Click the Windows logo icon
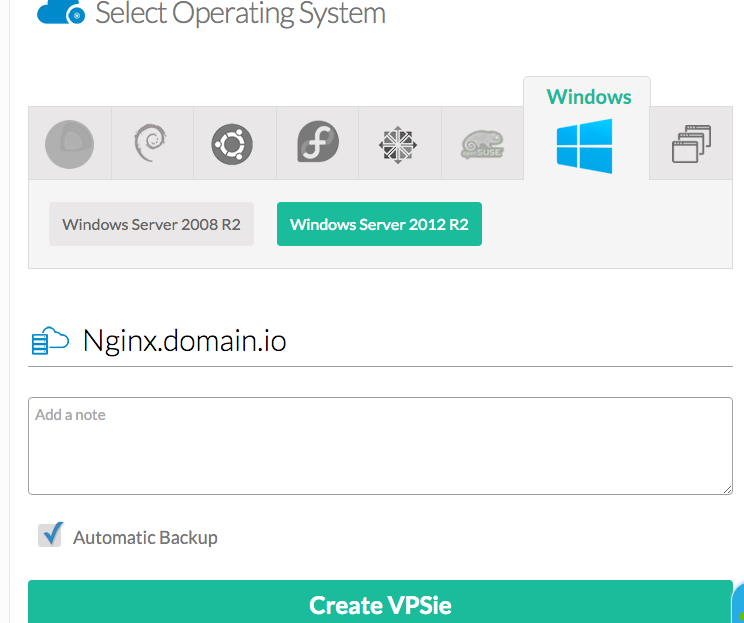Image resolution: width=744 pixels, height=623 pixels. 585,146
